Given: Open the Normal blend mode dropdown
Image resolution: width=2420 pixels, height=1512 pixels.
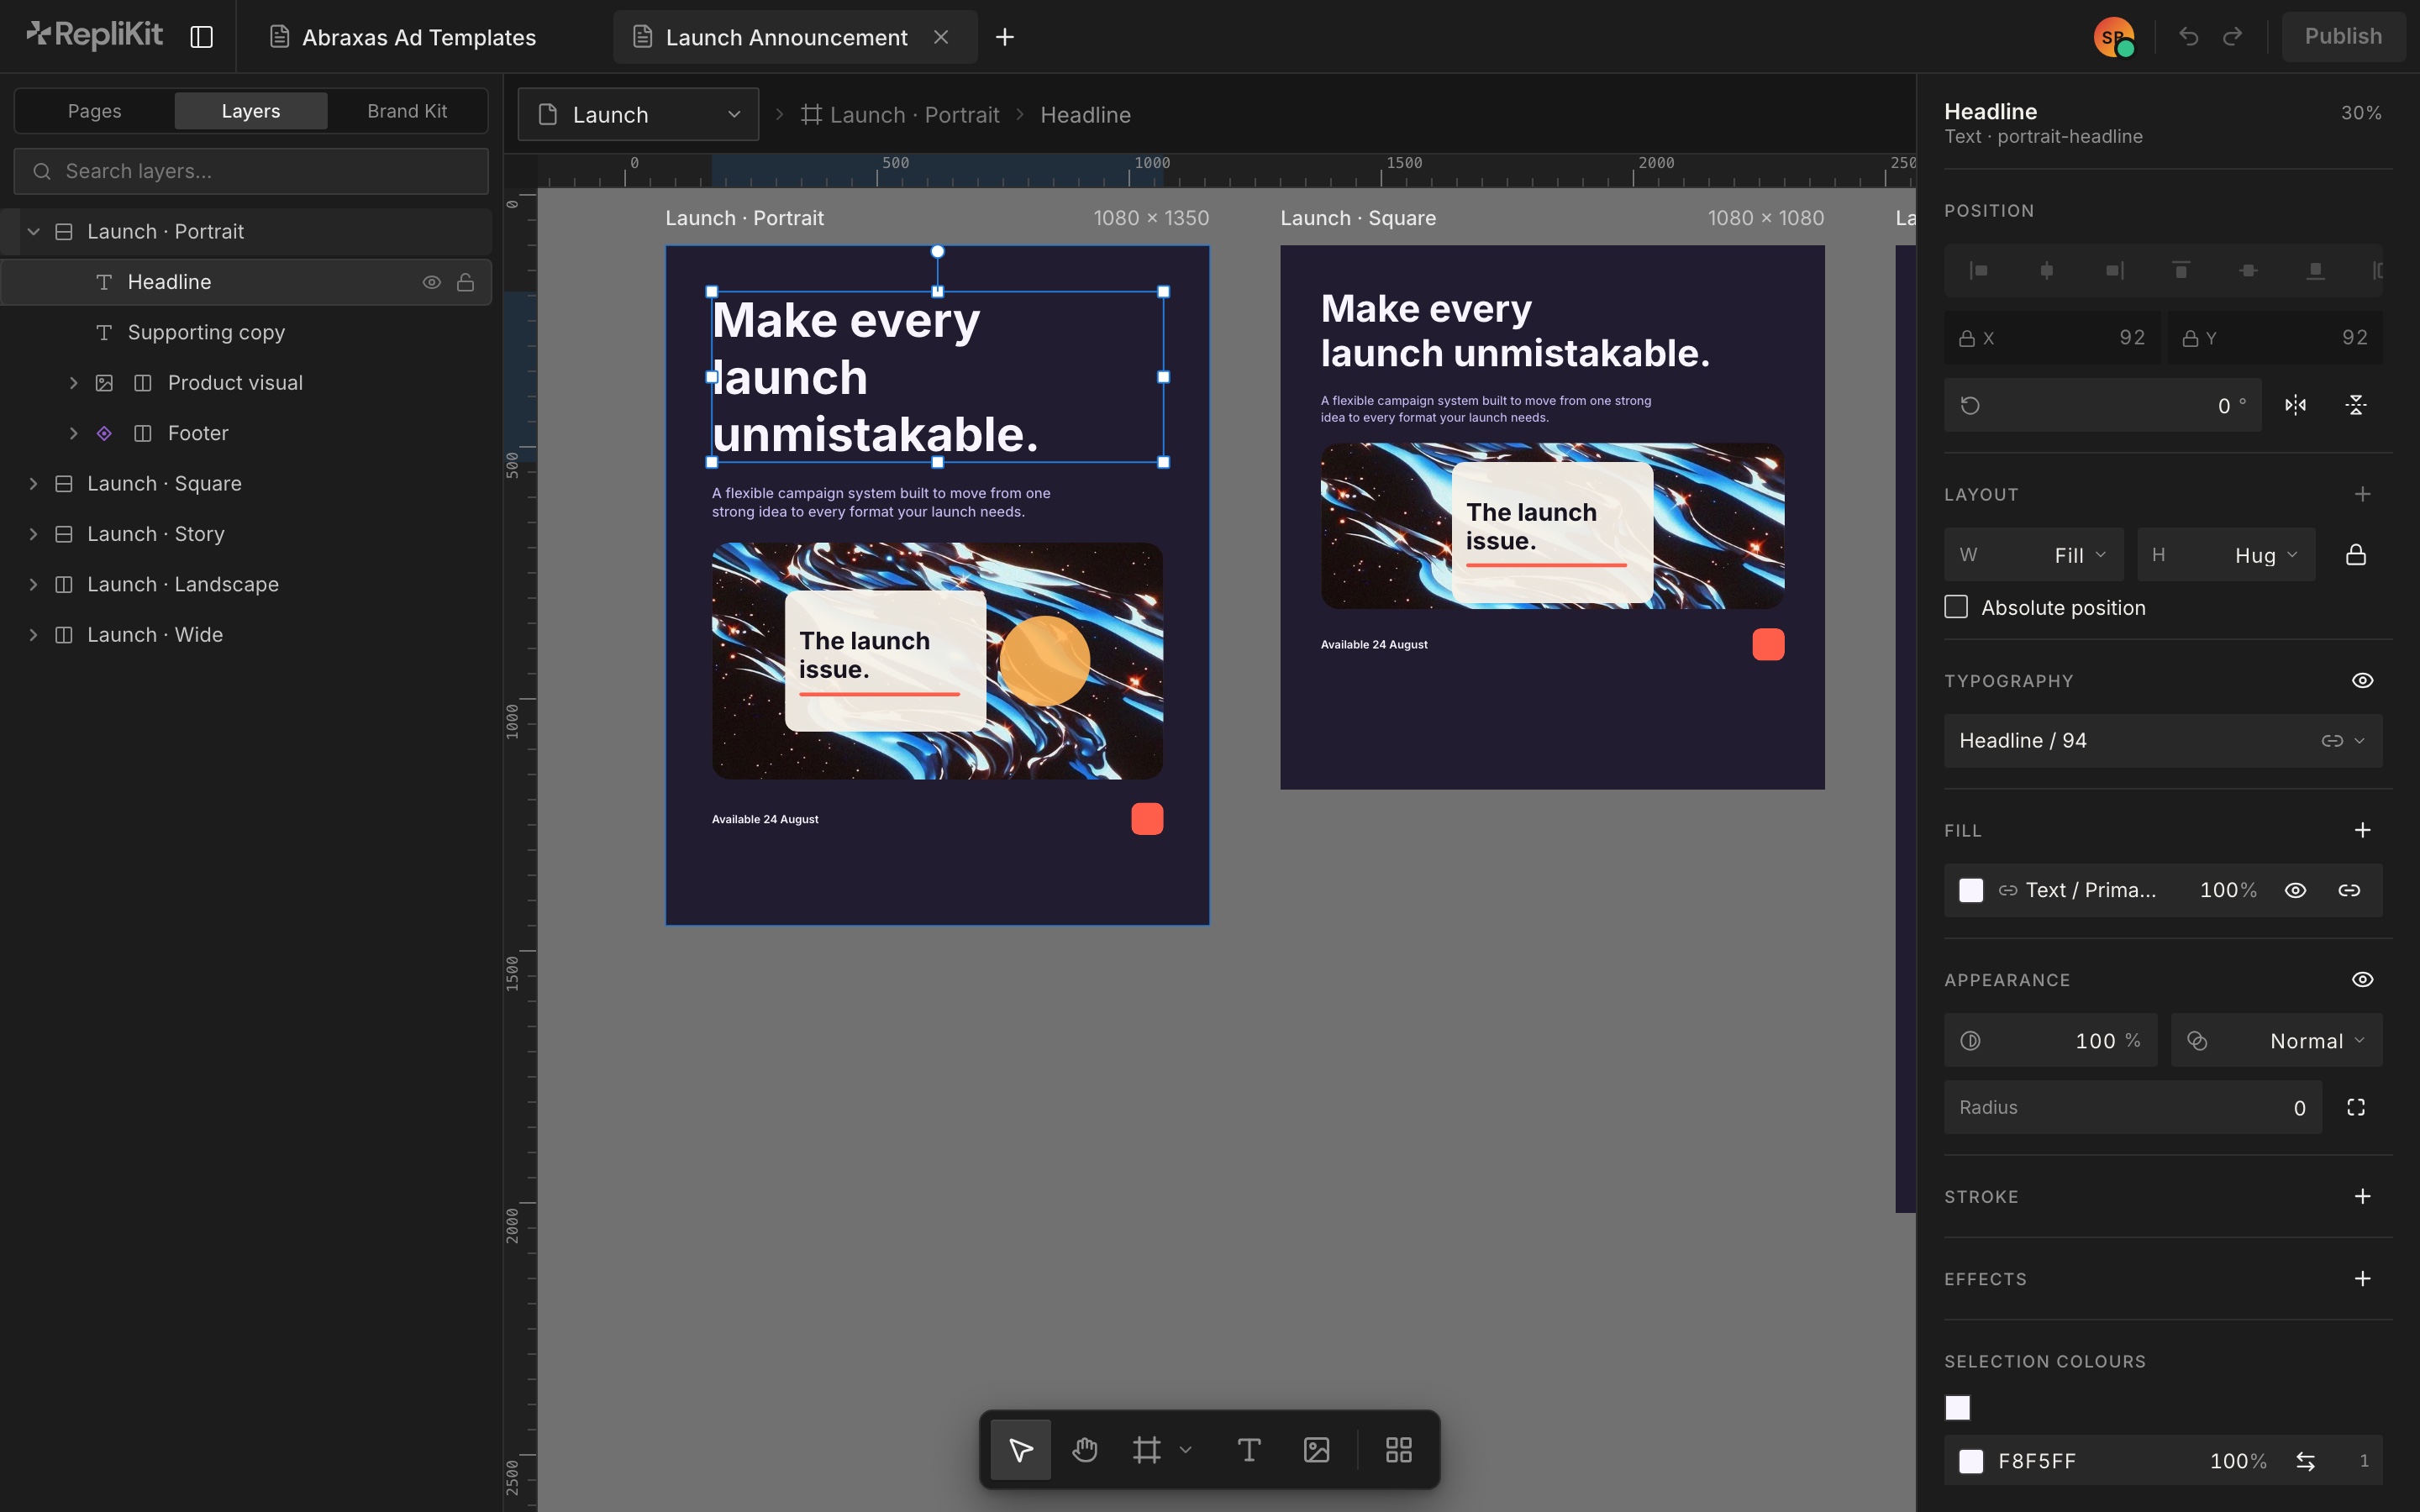Looking at the screenshot, I should (x=2276, y=1040).
